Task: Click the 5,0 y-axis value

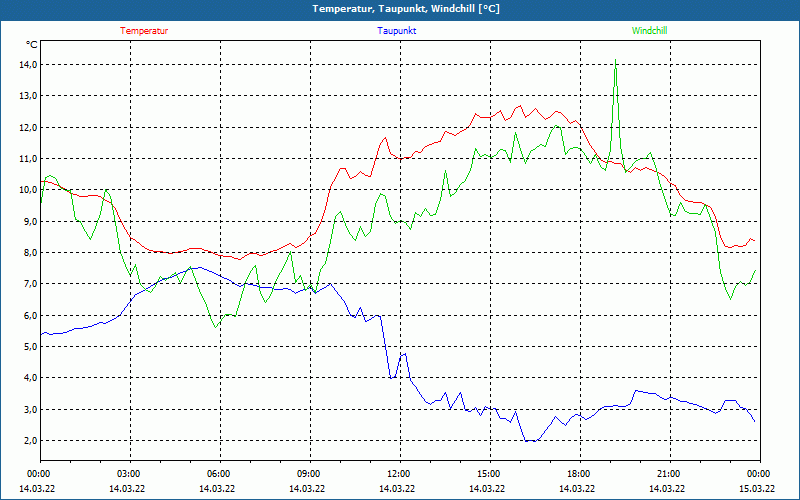Action: (x=30, y=346)
